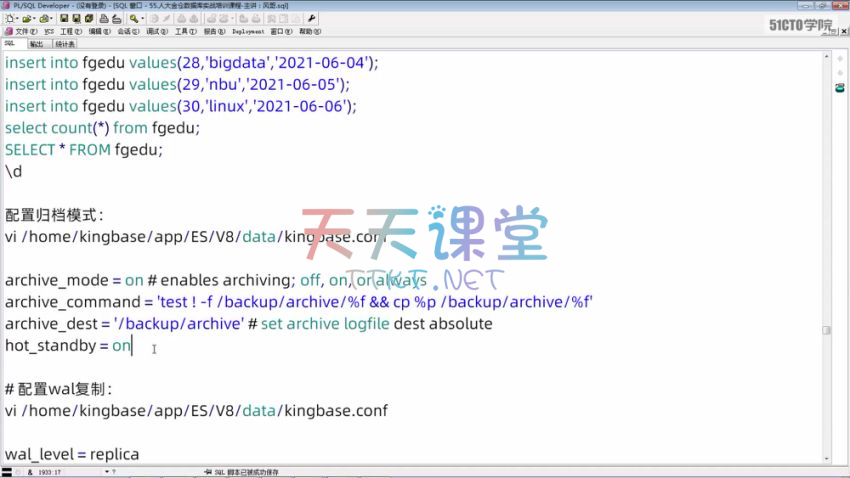Click the 'hot_standby = on' line in editor
Image resolution: width=850 pixels, height=478 pixels.
pos(68,346)
